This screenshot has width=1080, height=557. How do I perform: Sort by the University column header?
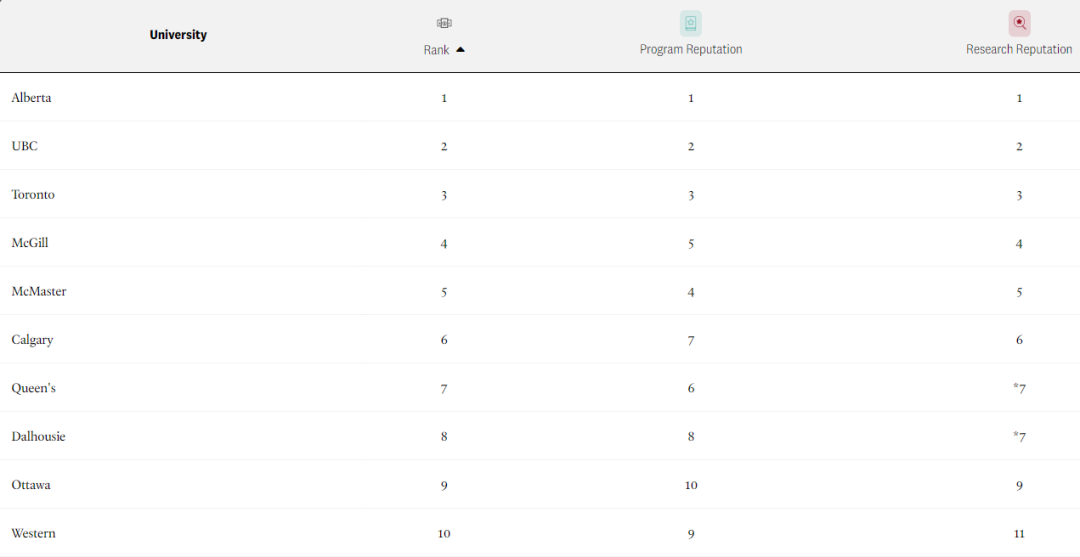(178, 34)
